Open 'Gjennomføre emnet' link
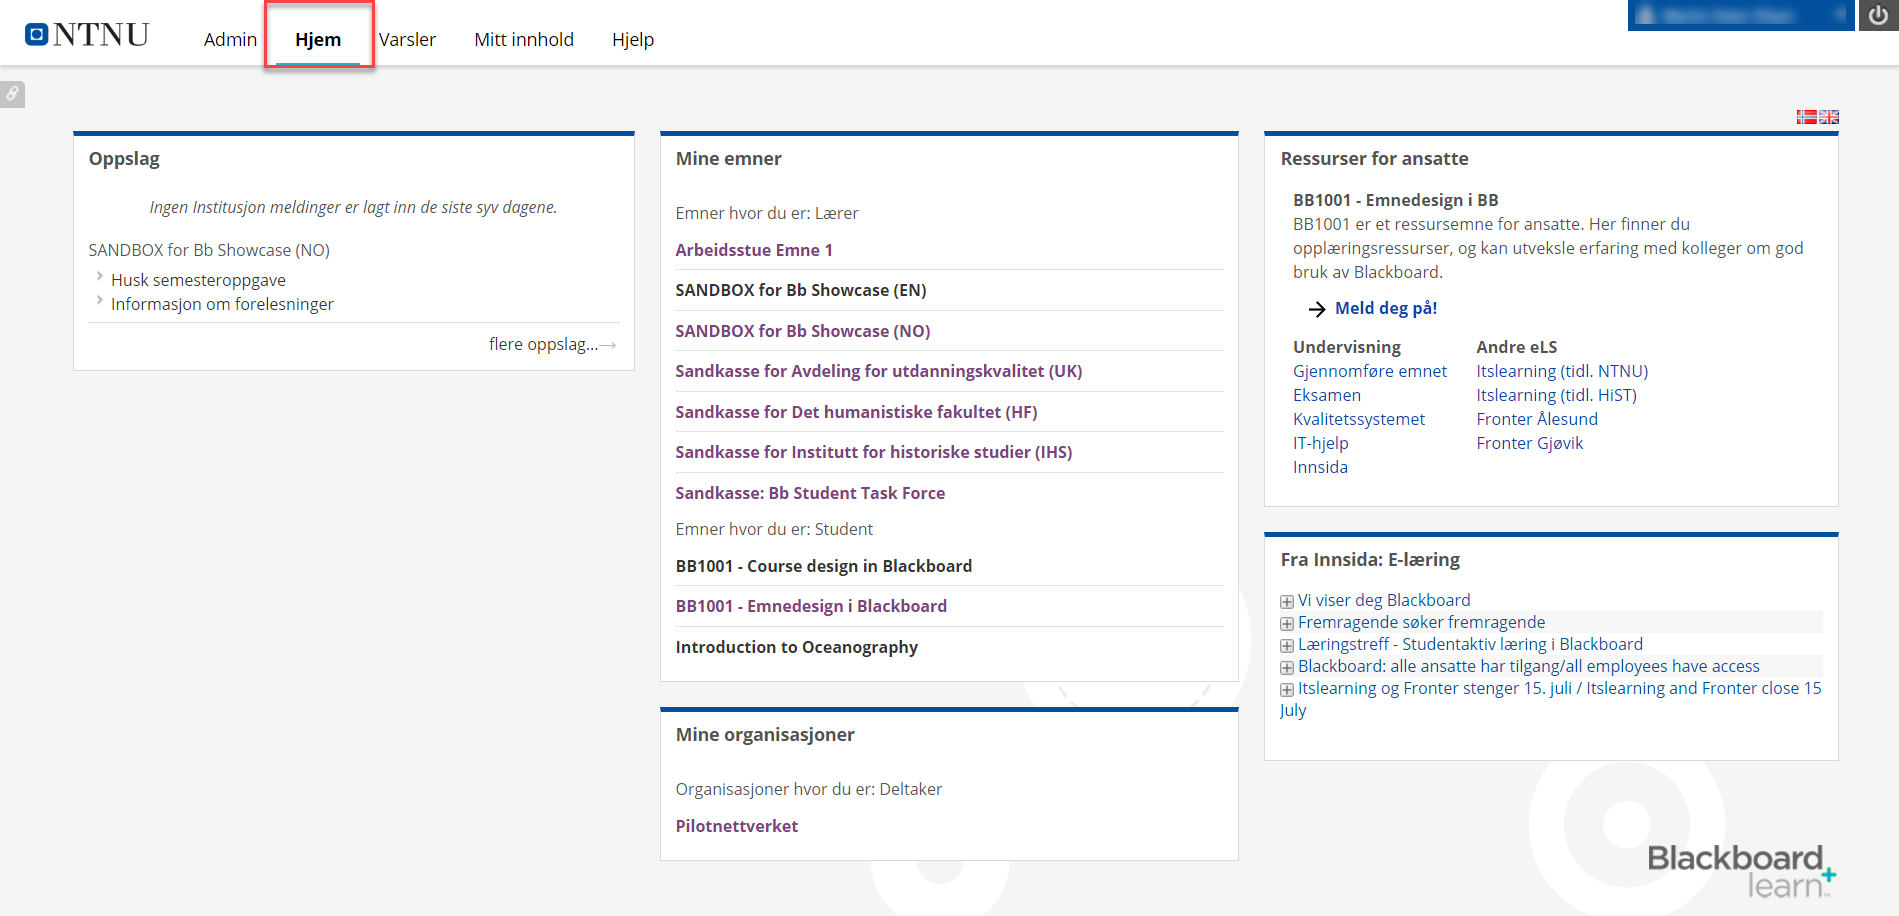Image resolution: width=1899 pixels, height=916 pixels. coord(1370,371)
